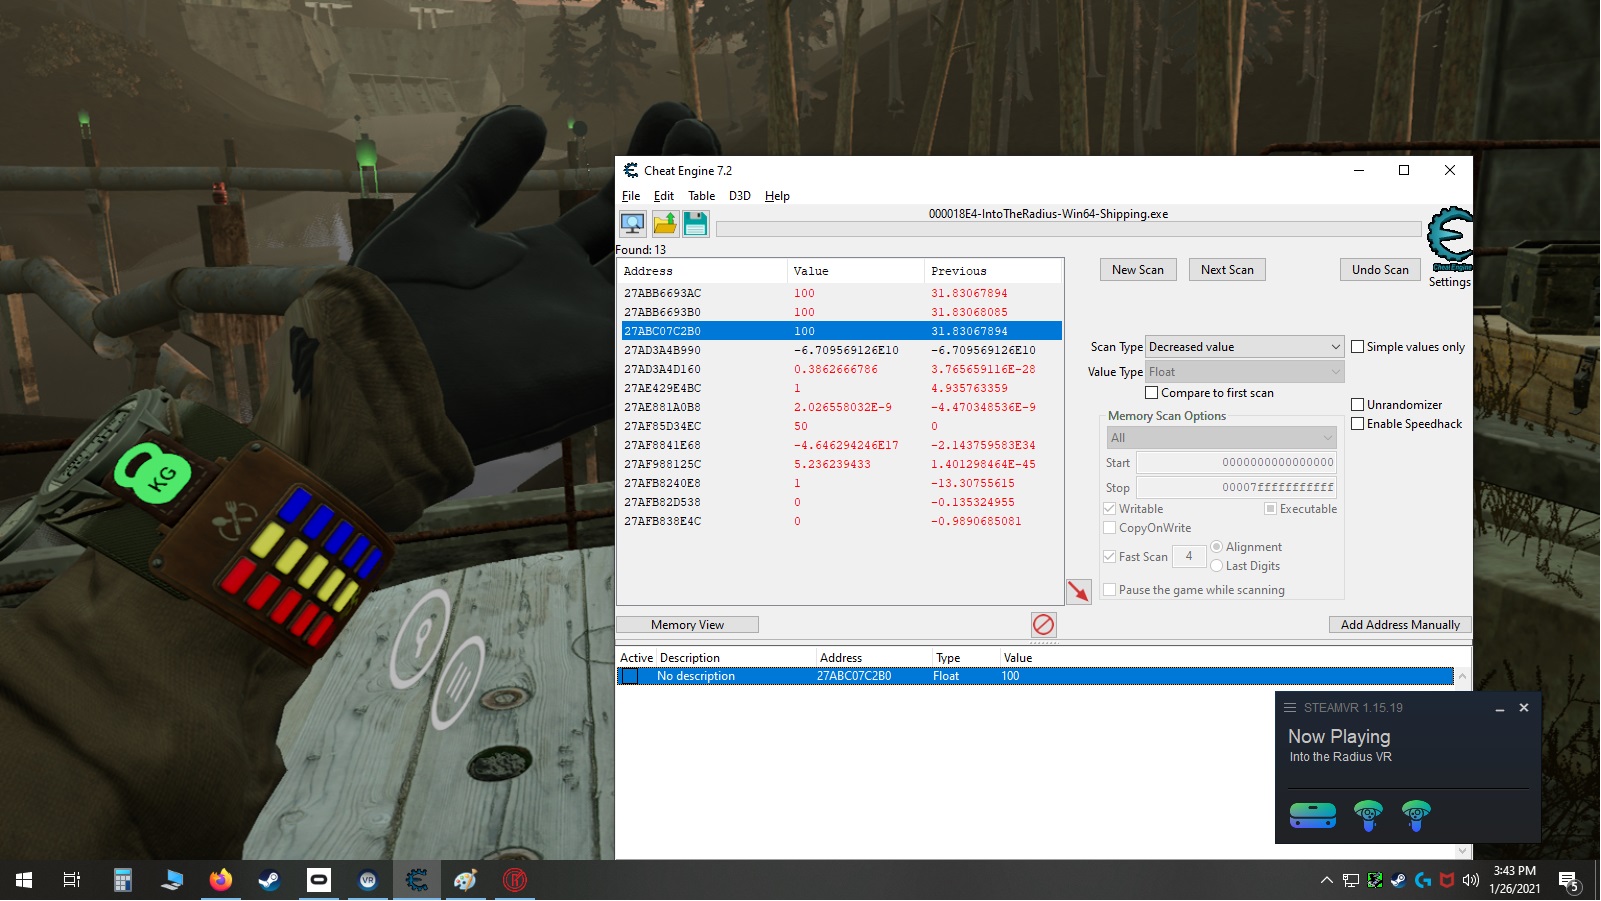Click the save table floppy disk icon
This screenshot has width=1601, height=901.
[x=696, y=224]
